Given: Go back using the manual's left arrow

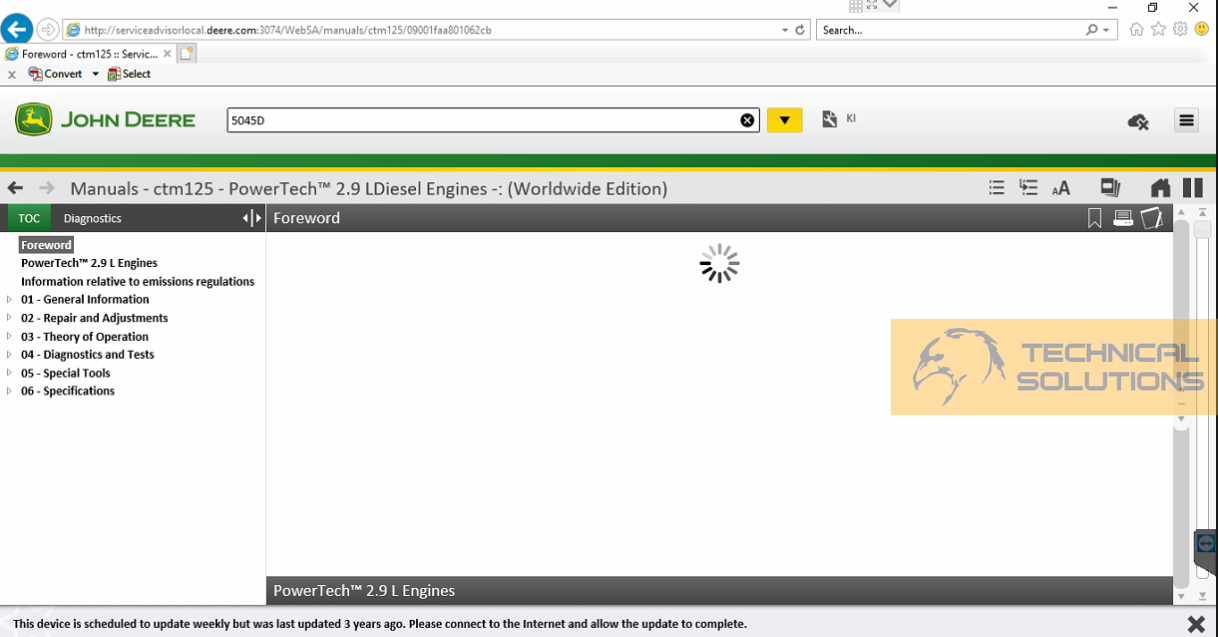Looking at the screenshot, I should [16, 188].
